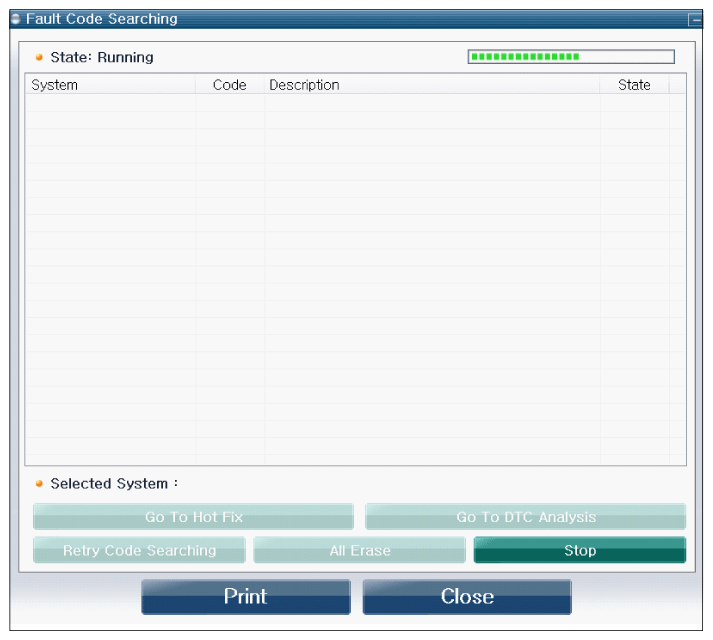Click the Selected System label
Screen dimensions: 713x640
click(114, 484)
